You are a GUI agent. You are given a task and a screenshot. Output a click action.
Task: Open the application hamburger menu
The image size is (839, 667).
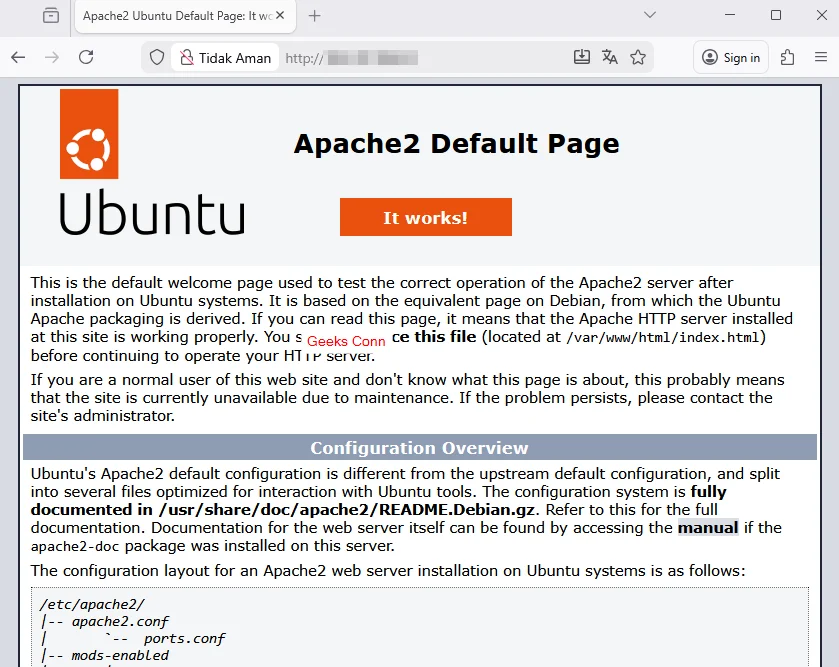point(823,57)
